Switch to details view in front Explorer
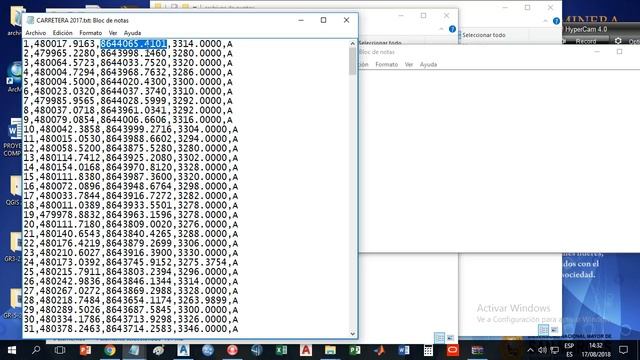Screen dimensions: 640x360 [439, 338]
